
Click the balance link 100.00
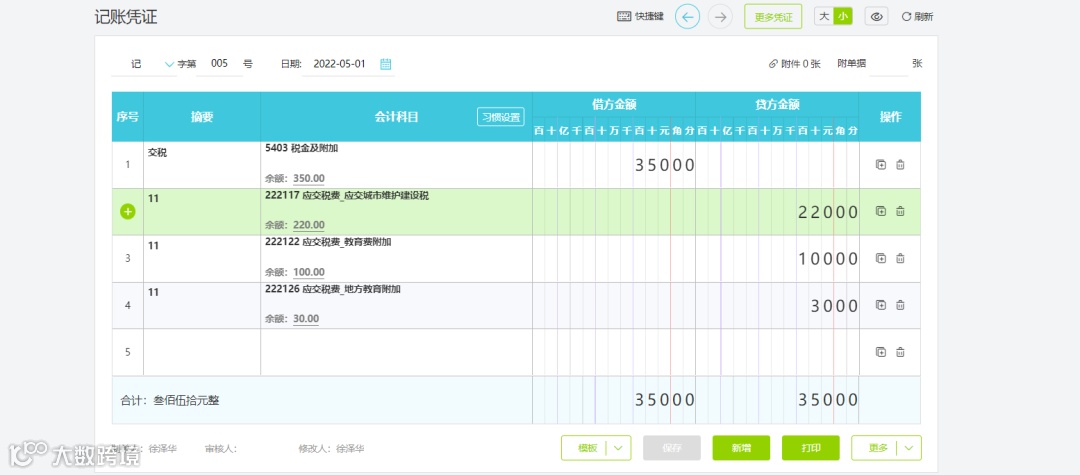(309, 272)
